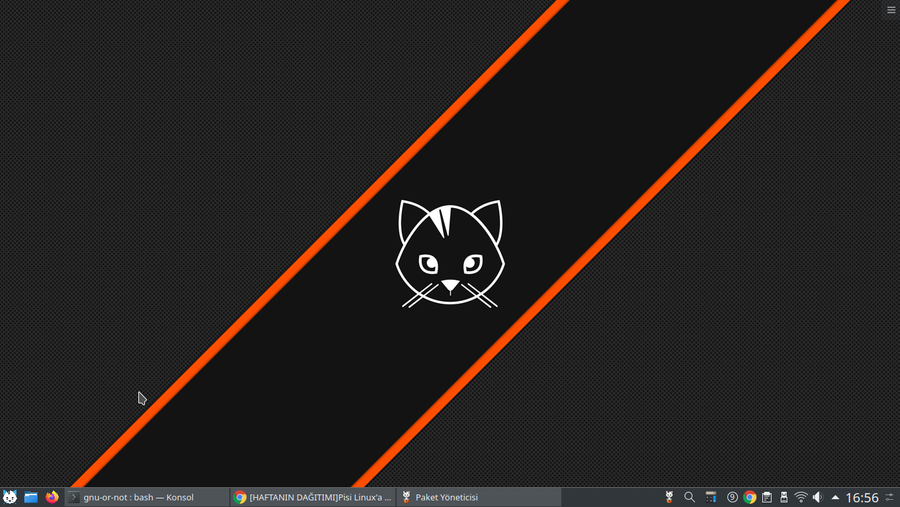
Task: Click the Chrome icon in the system tray
Action: tap(750, 497)
